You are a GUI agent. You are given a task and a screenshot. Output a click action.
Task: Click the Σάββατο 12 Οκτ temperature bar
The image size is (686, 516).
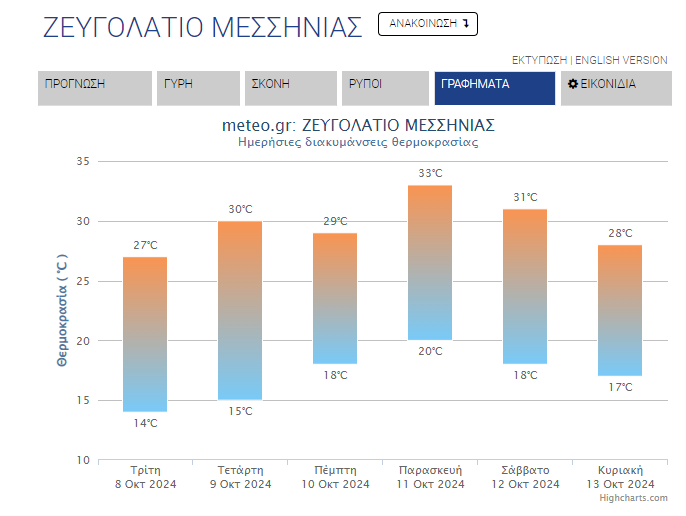click(525, 287)
